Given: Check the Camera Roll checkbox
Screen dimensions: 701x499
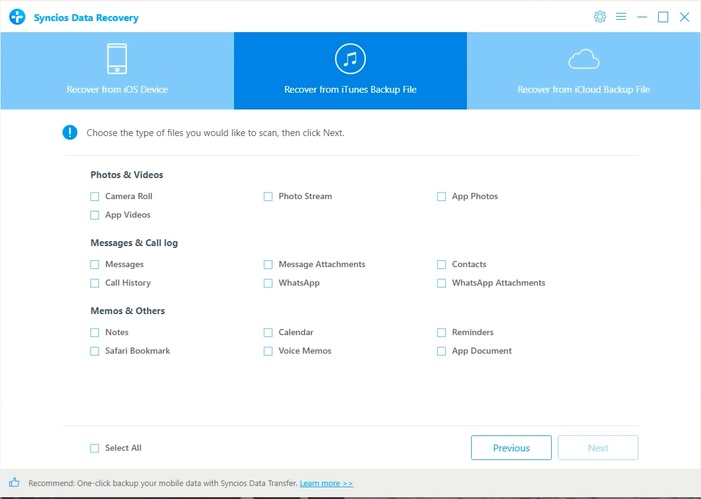Looking at the screenshot, I should [95, 196].
